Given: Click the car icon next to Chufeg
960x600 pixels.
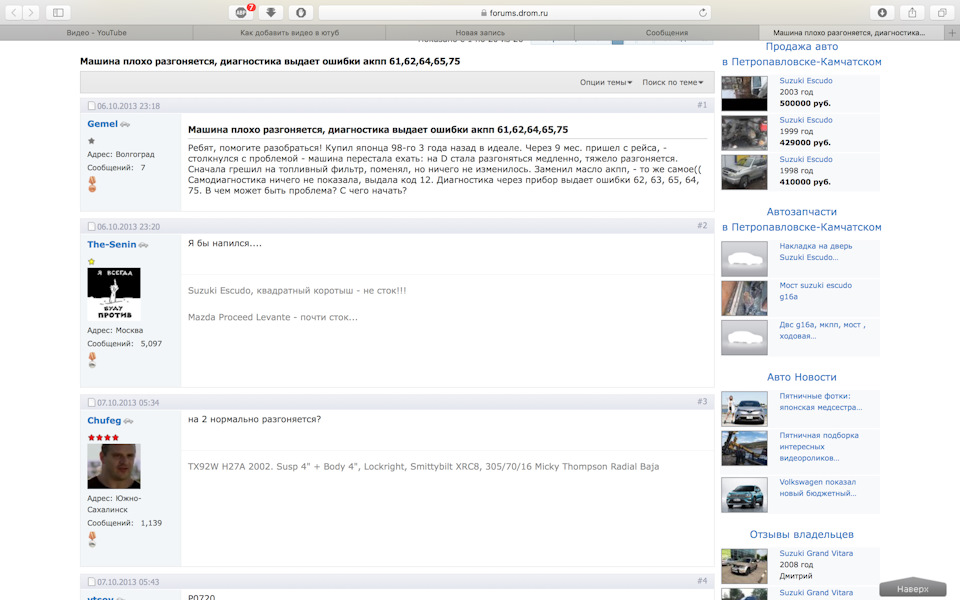Looking at the screenshot, I should pyautogui.click(x=128, y=421).
